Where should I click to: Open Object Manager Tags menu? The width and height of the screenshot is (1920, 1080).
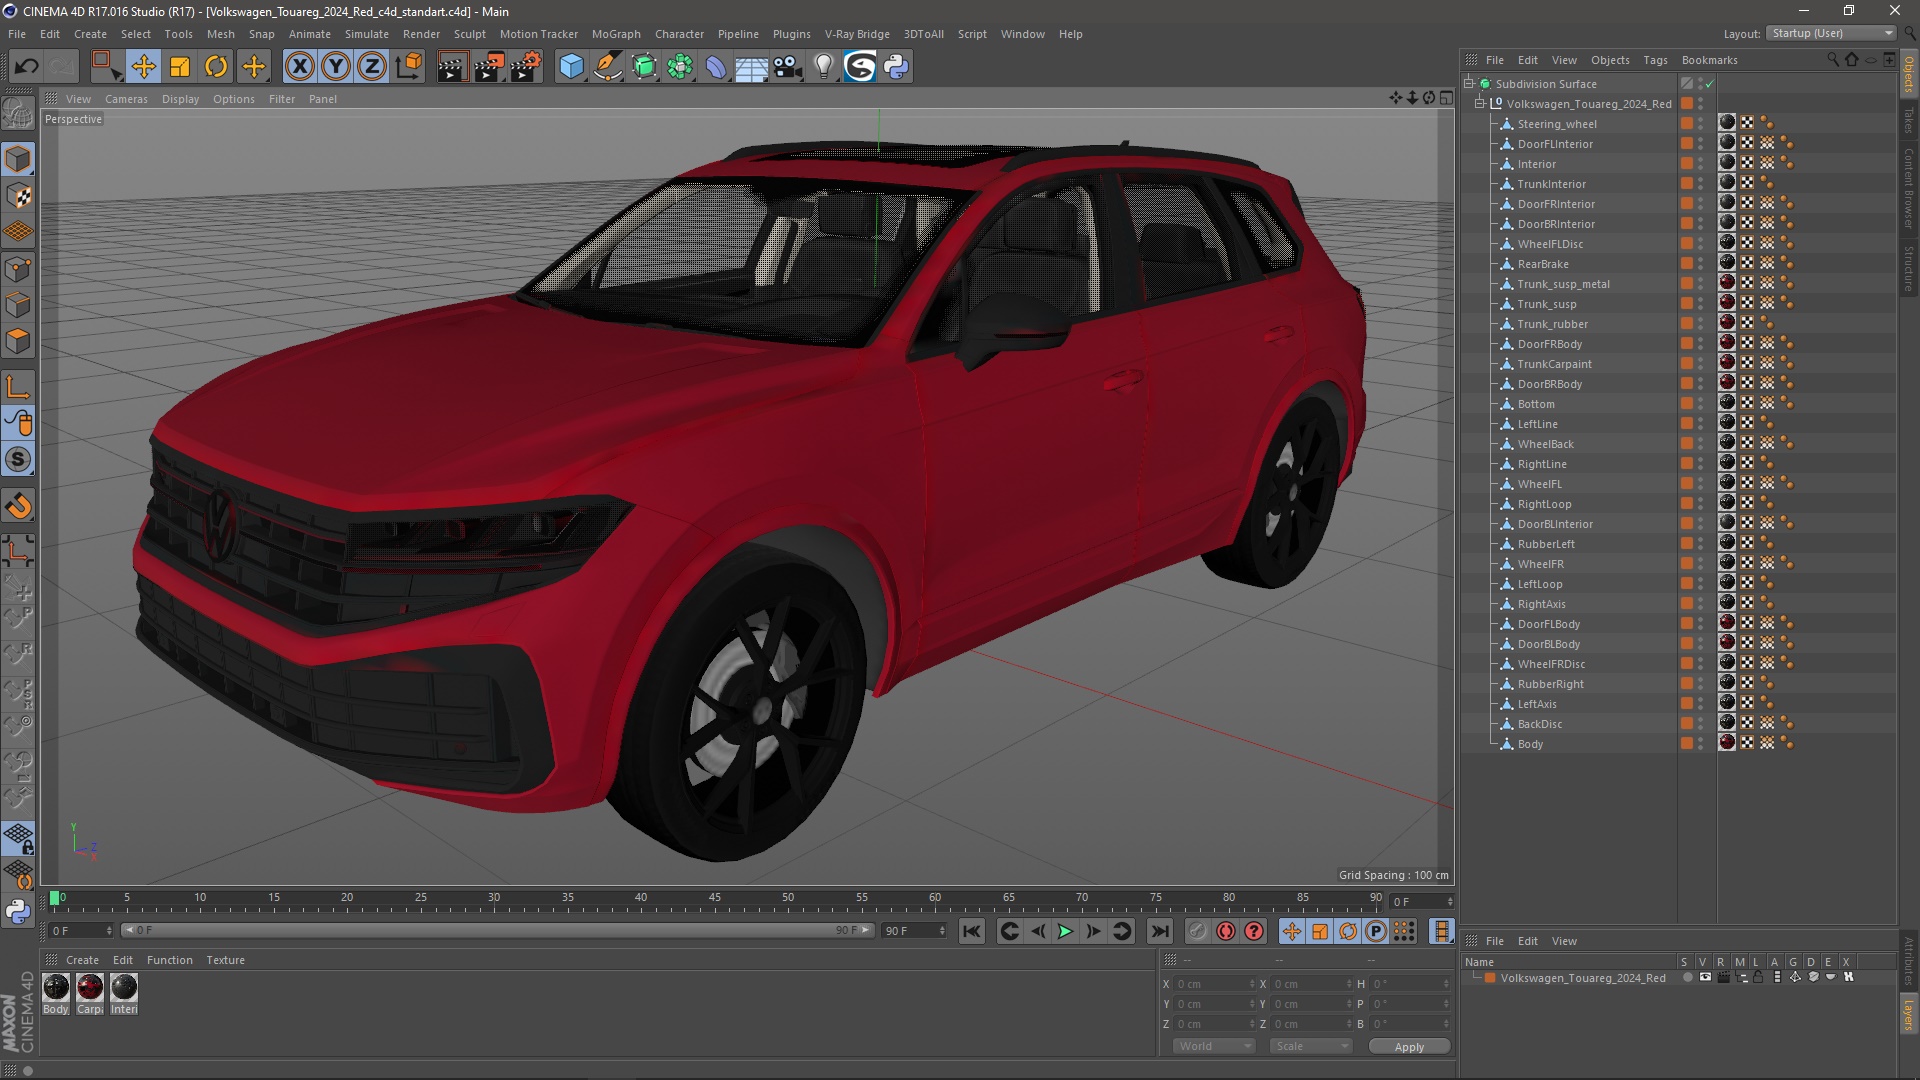(1655, 60)
